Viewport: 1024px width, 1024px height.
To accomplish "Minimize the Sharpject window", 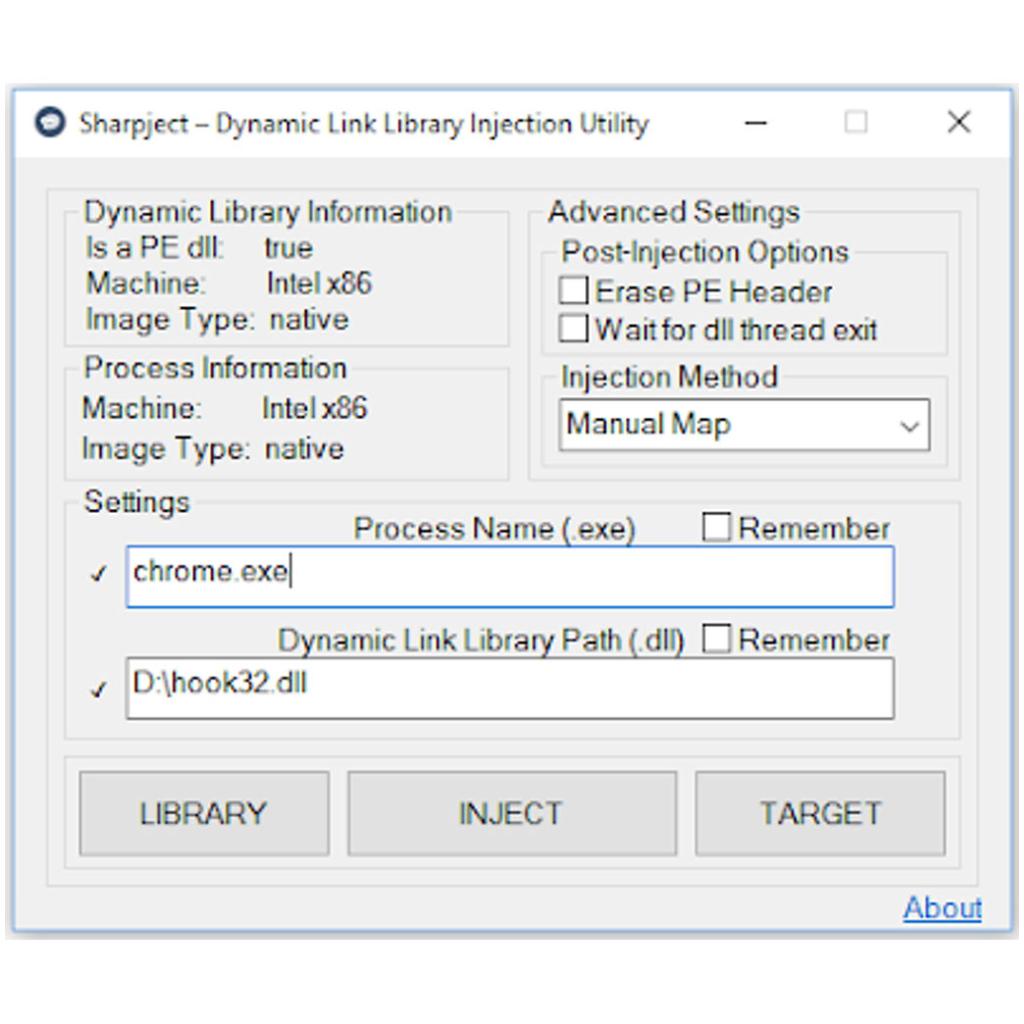I will click(757, 123).
